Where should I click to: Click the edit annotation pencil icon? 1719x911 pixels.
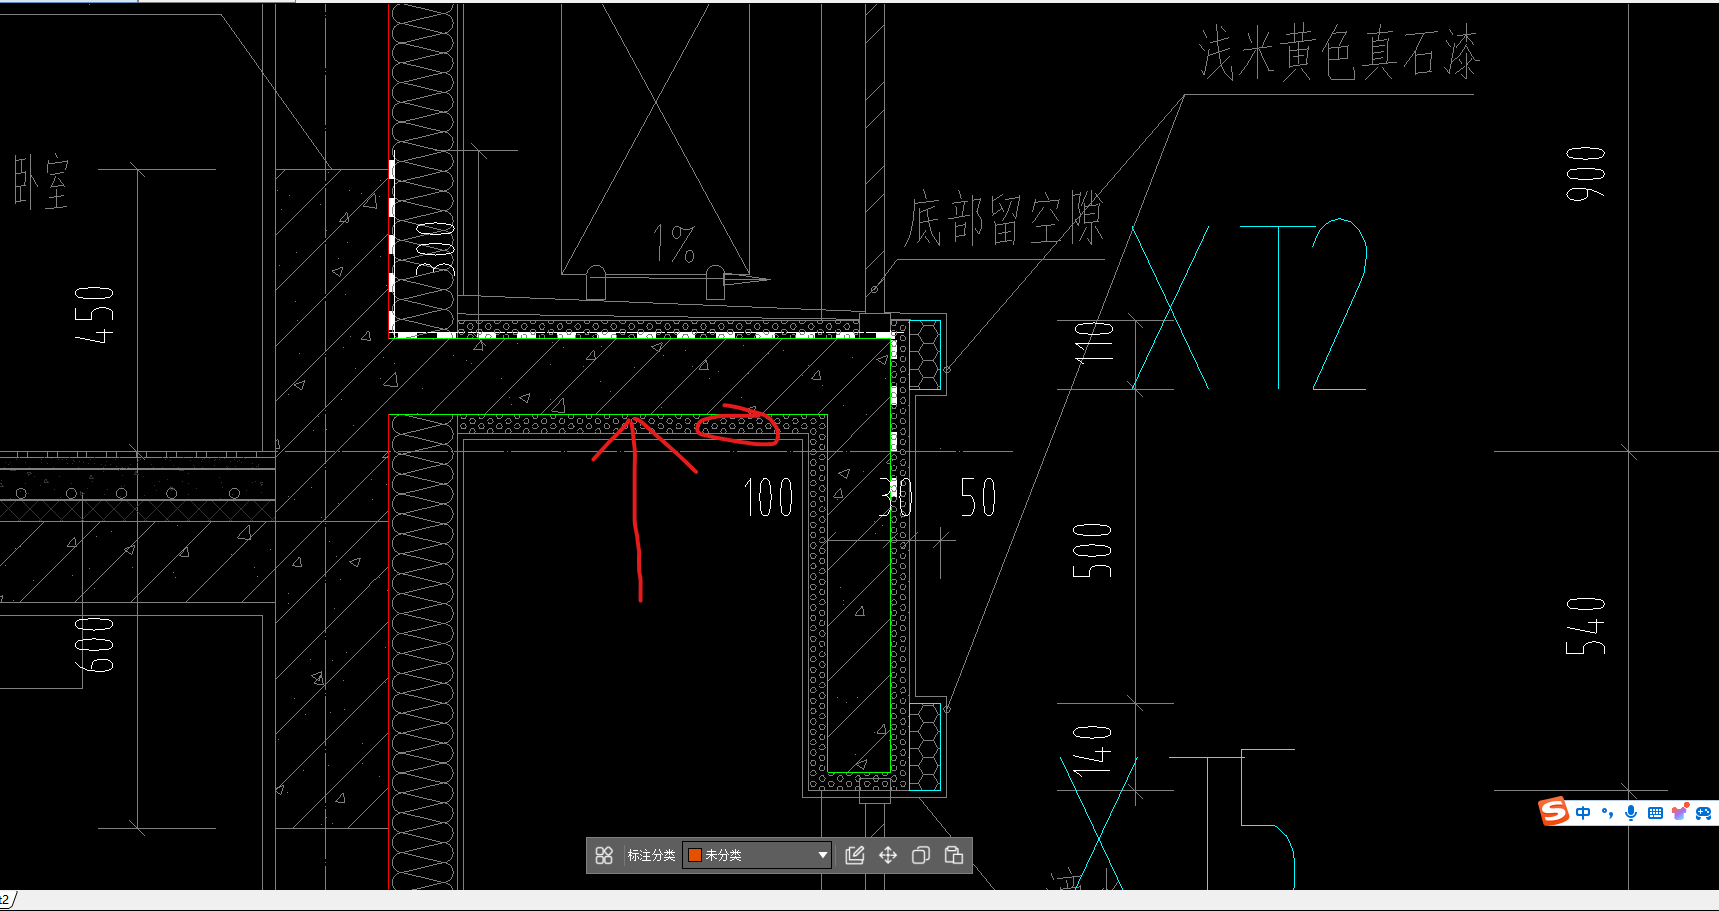(x=855, y=855)
